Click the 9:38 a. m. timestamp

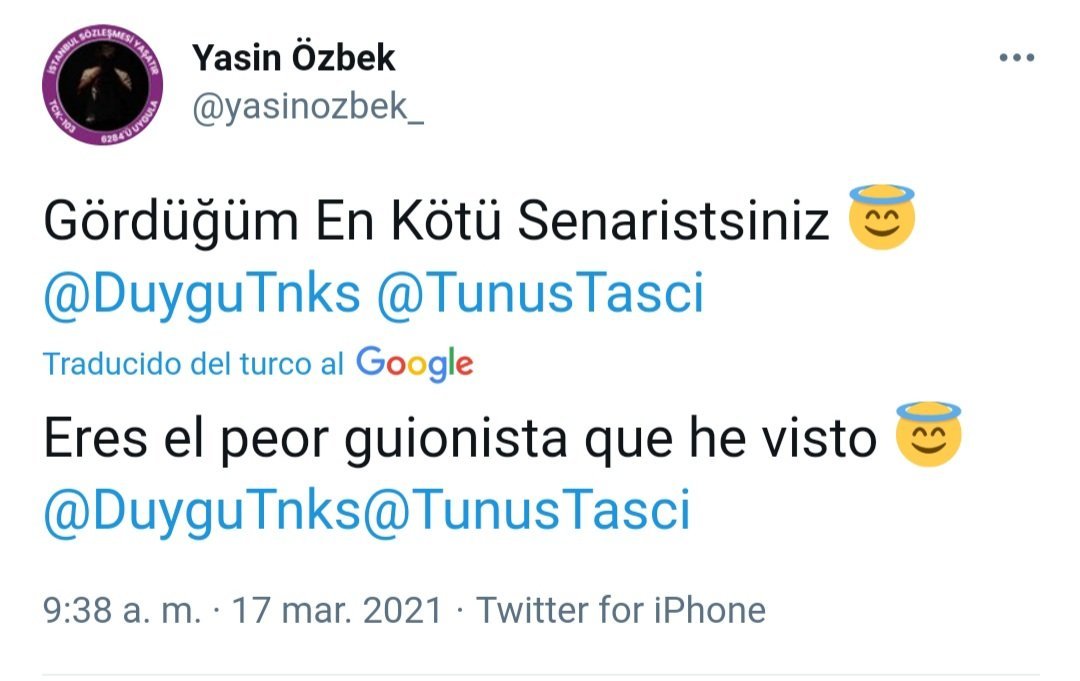[122, 609]
